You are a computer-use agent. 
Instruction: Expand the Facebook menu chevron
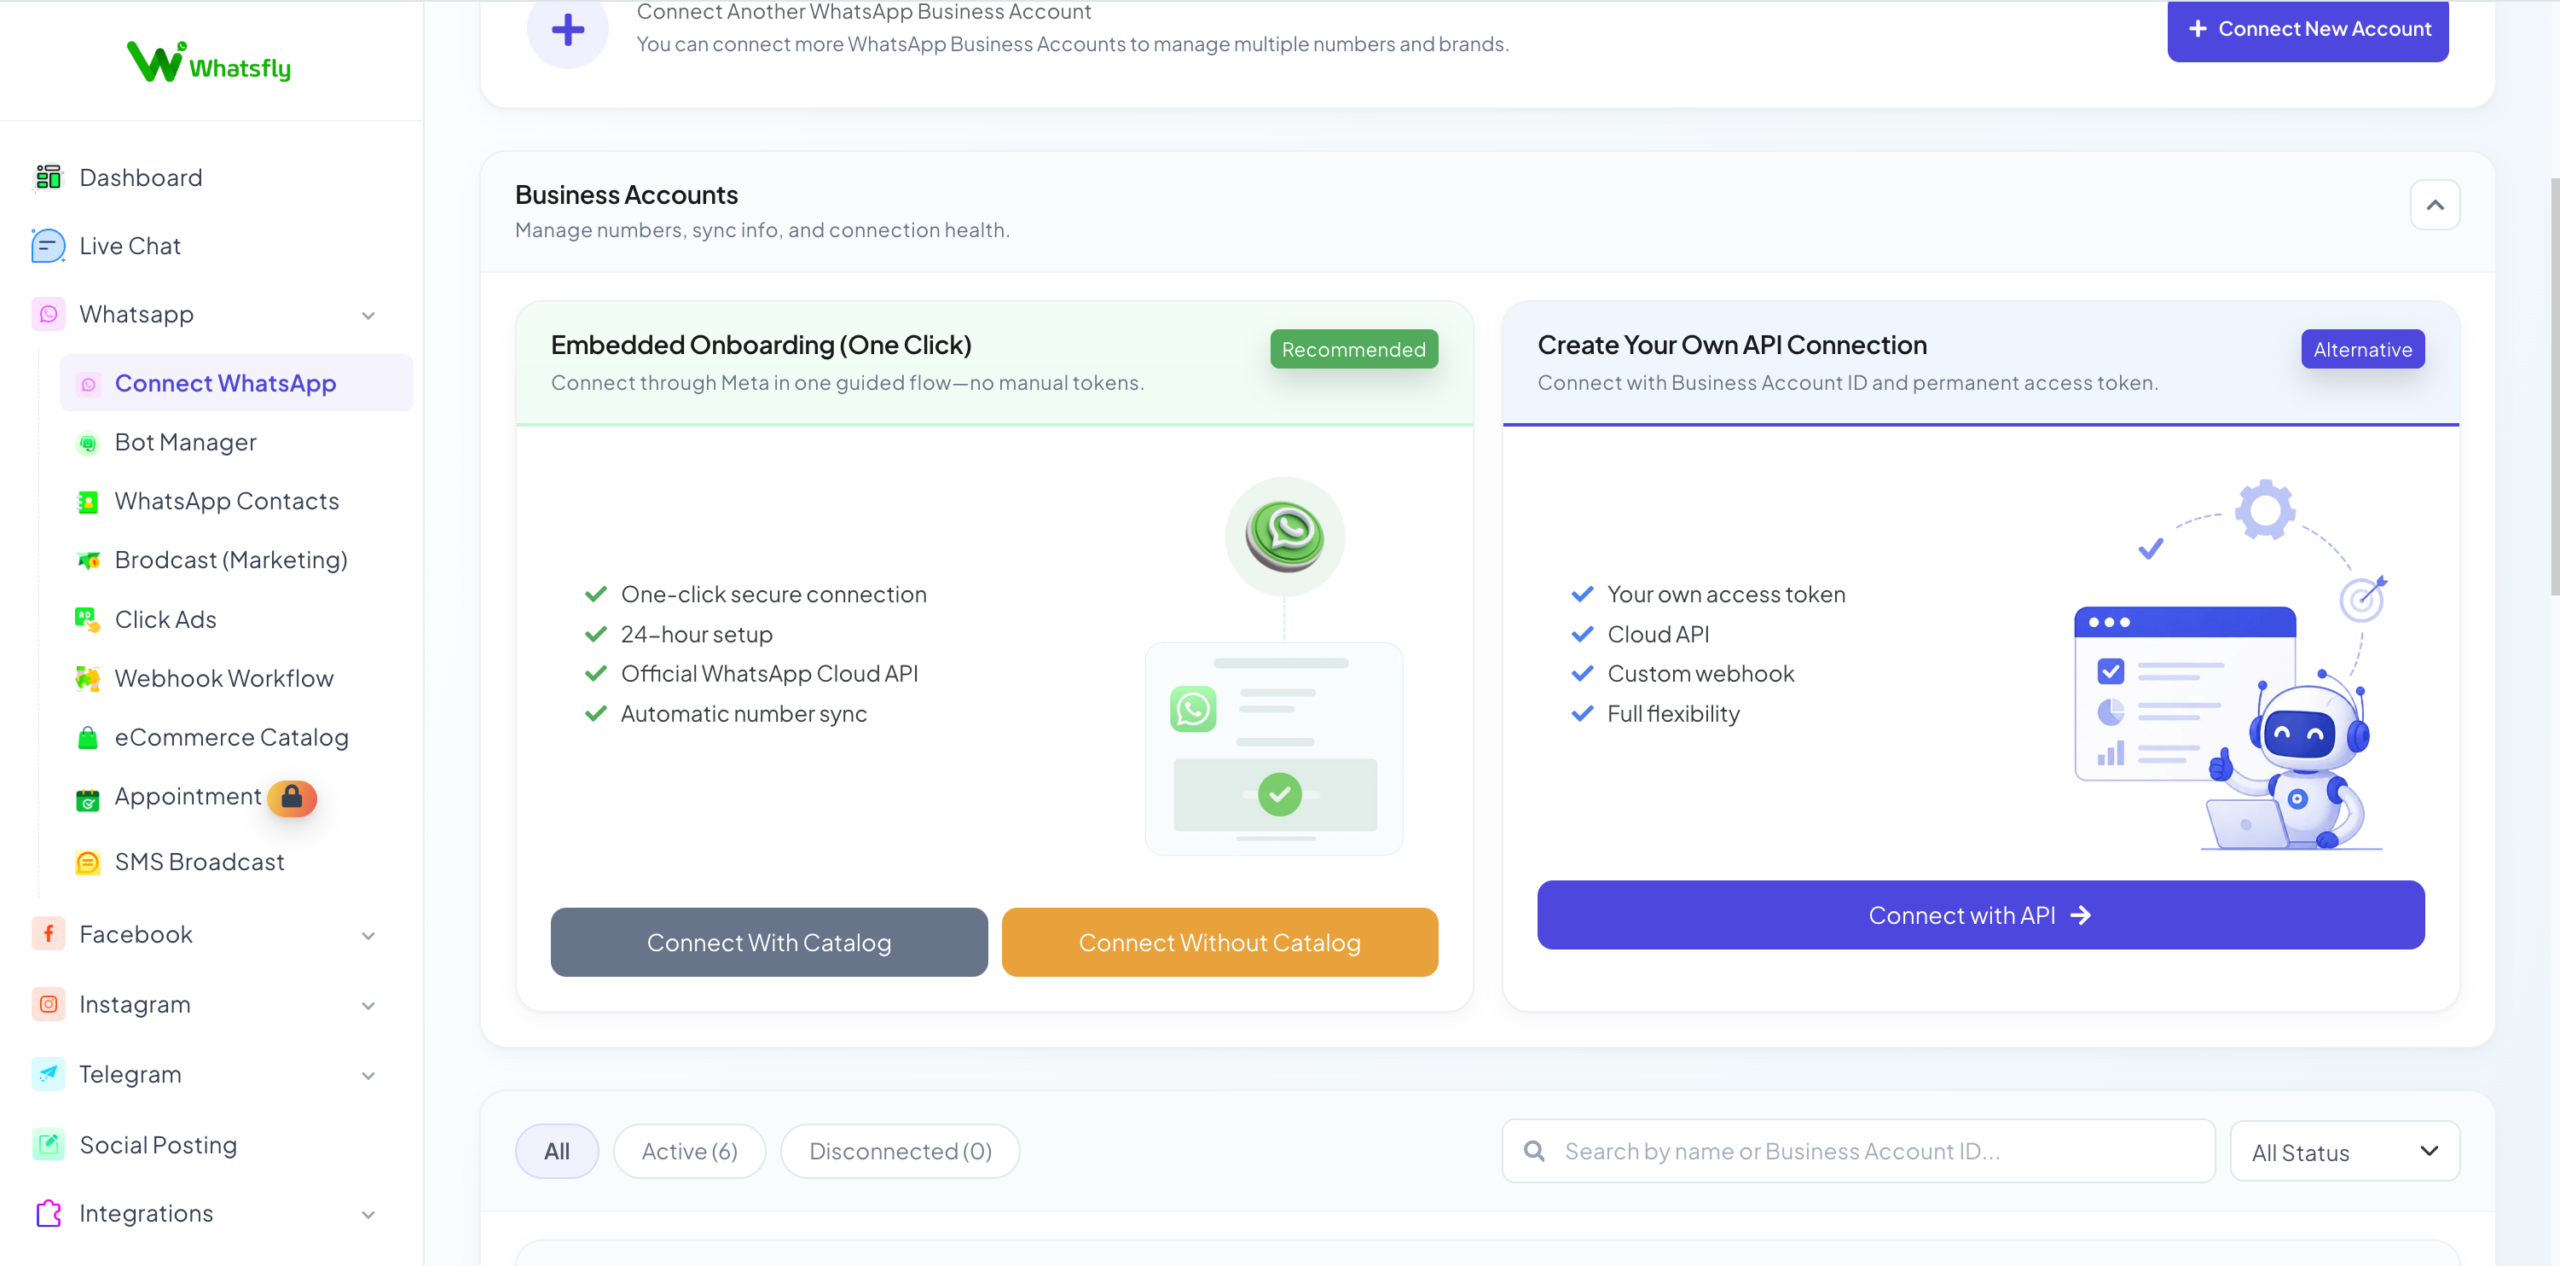click(x=368, y=936)
